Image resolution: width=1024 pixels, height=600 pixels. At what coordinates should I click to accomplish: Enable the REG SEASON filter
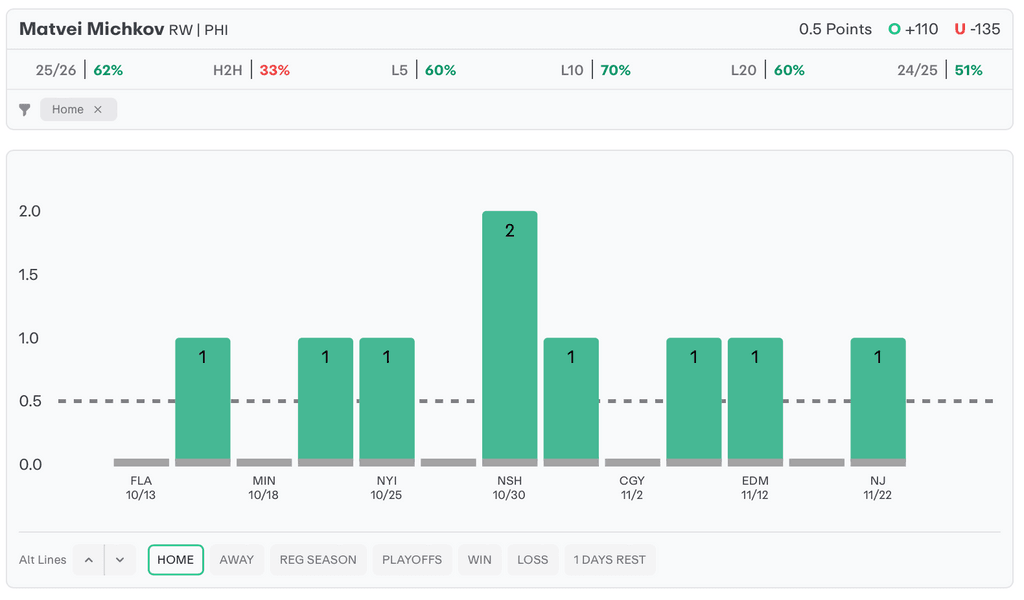point(318,560)
